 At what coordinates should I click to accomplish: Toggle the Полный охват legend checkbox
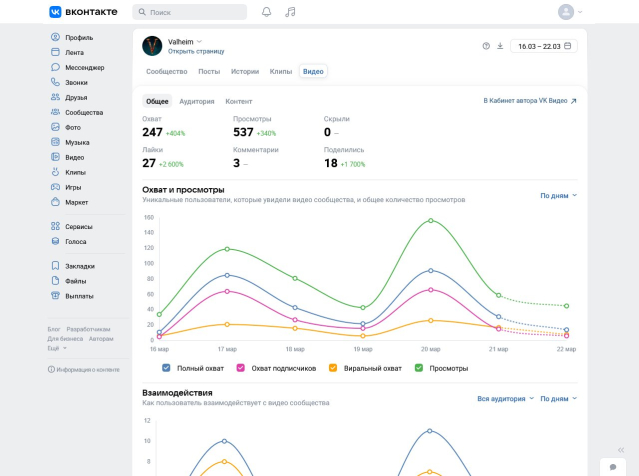(x=167, y=368)
